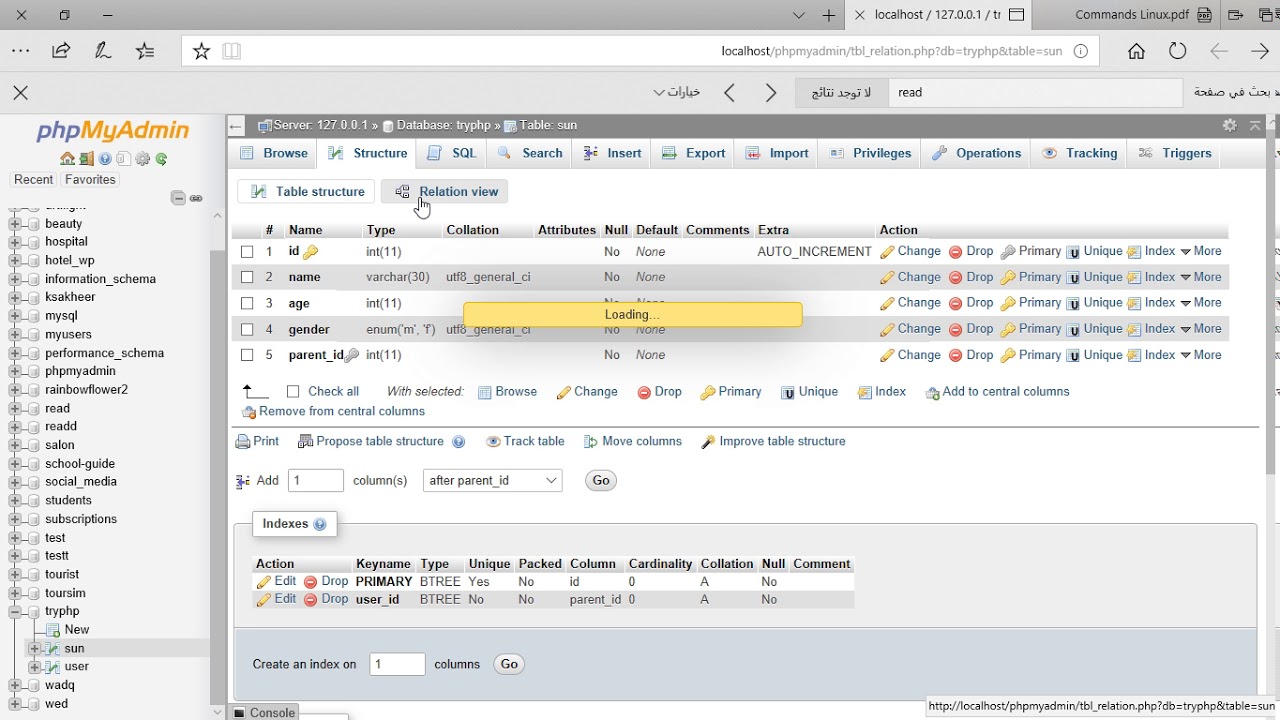This screenshot has width=1280, height=720.
Task: Reload navigation panel green arrow icon
Action: coord(161,159)
